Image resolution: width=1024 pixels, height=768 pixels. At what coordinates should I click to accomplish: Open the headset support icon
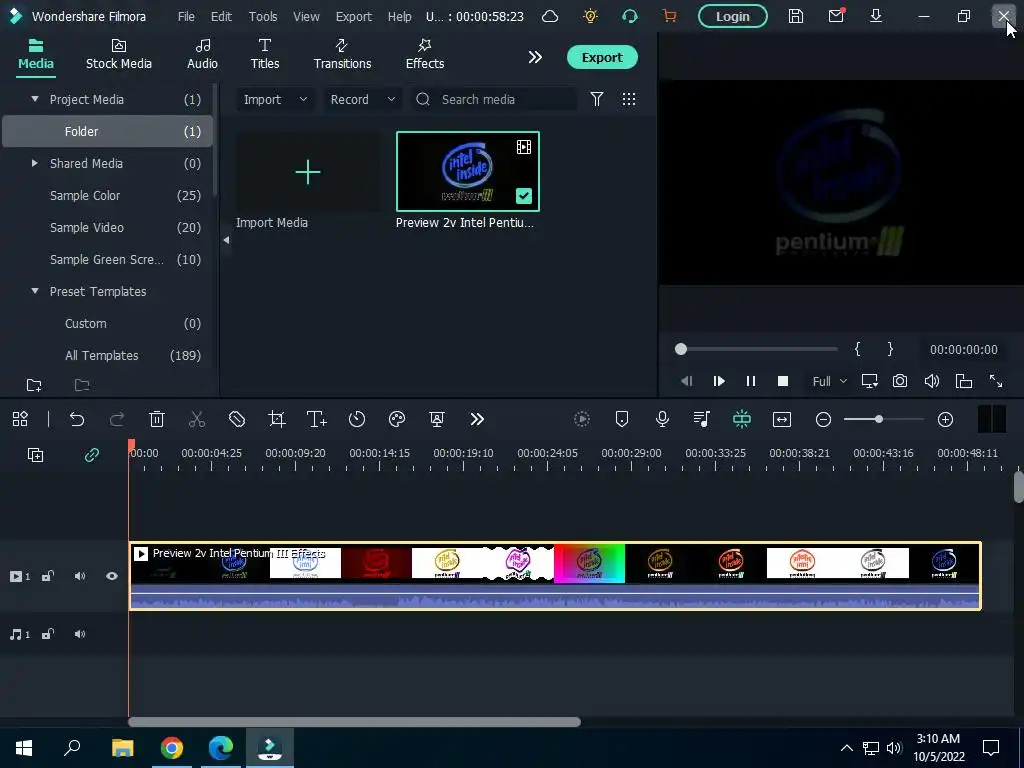coord(630,16)
